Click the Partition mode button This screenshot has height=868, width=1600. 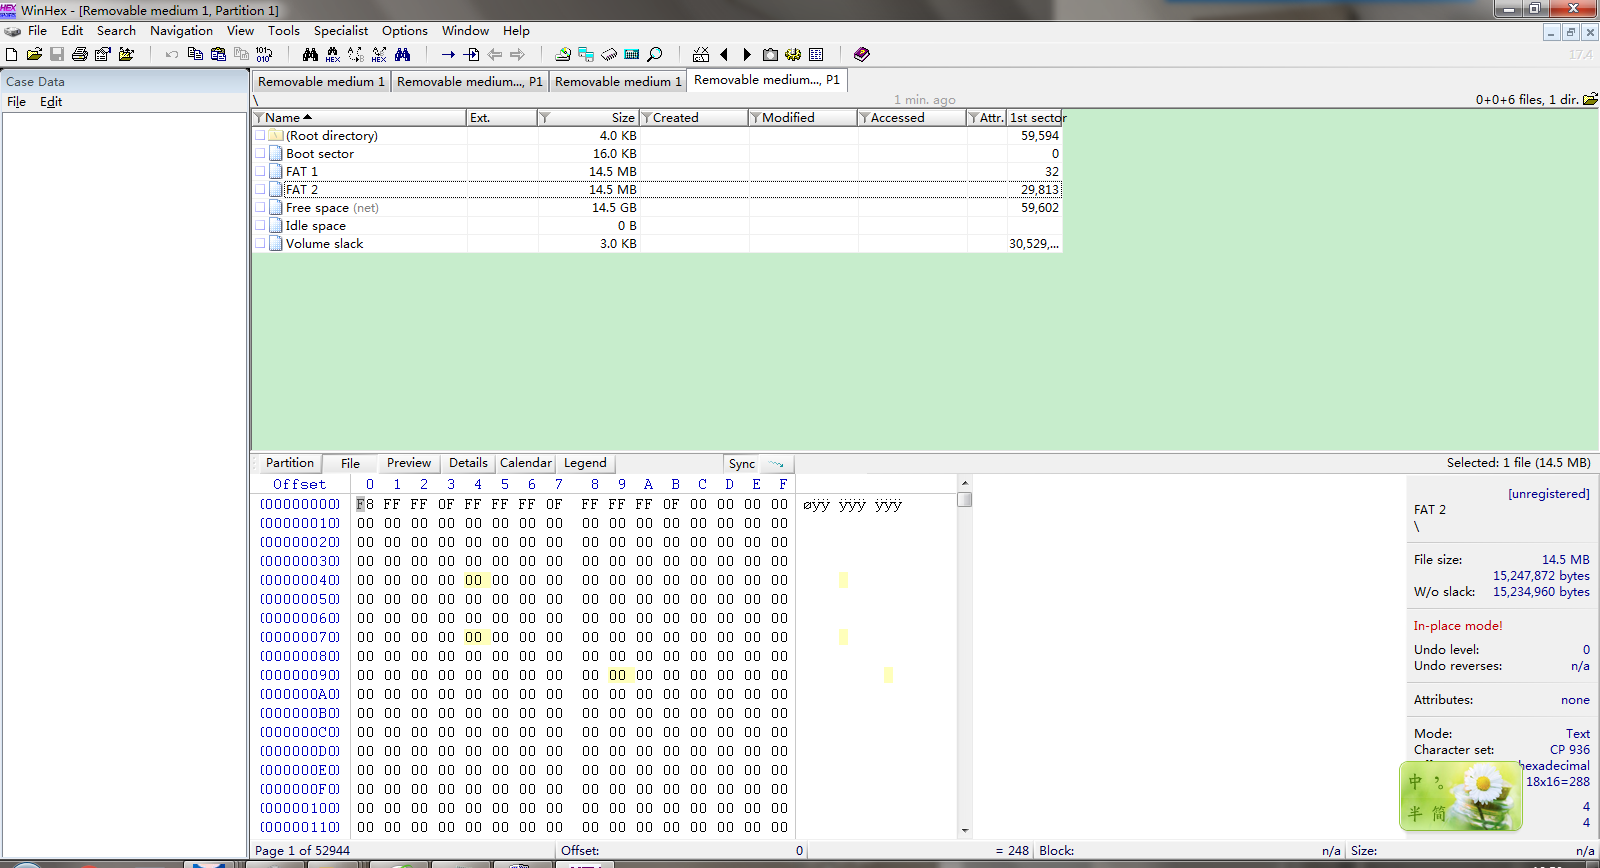coord(289,463)
